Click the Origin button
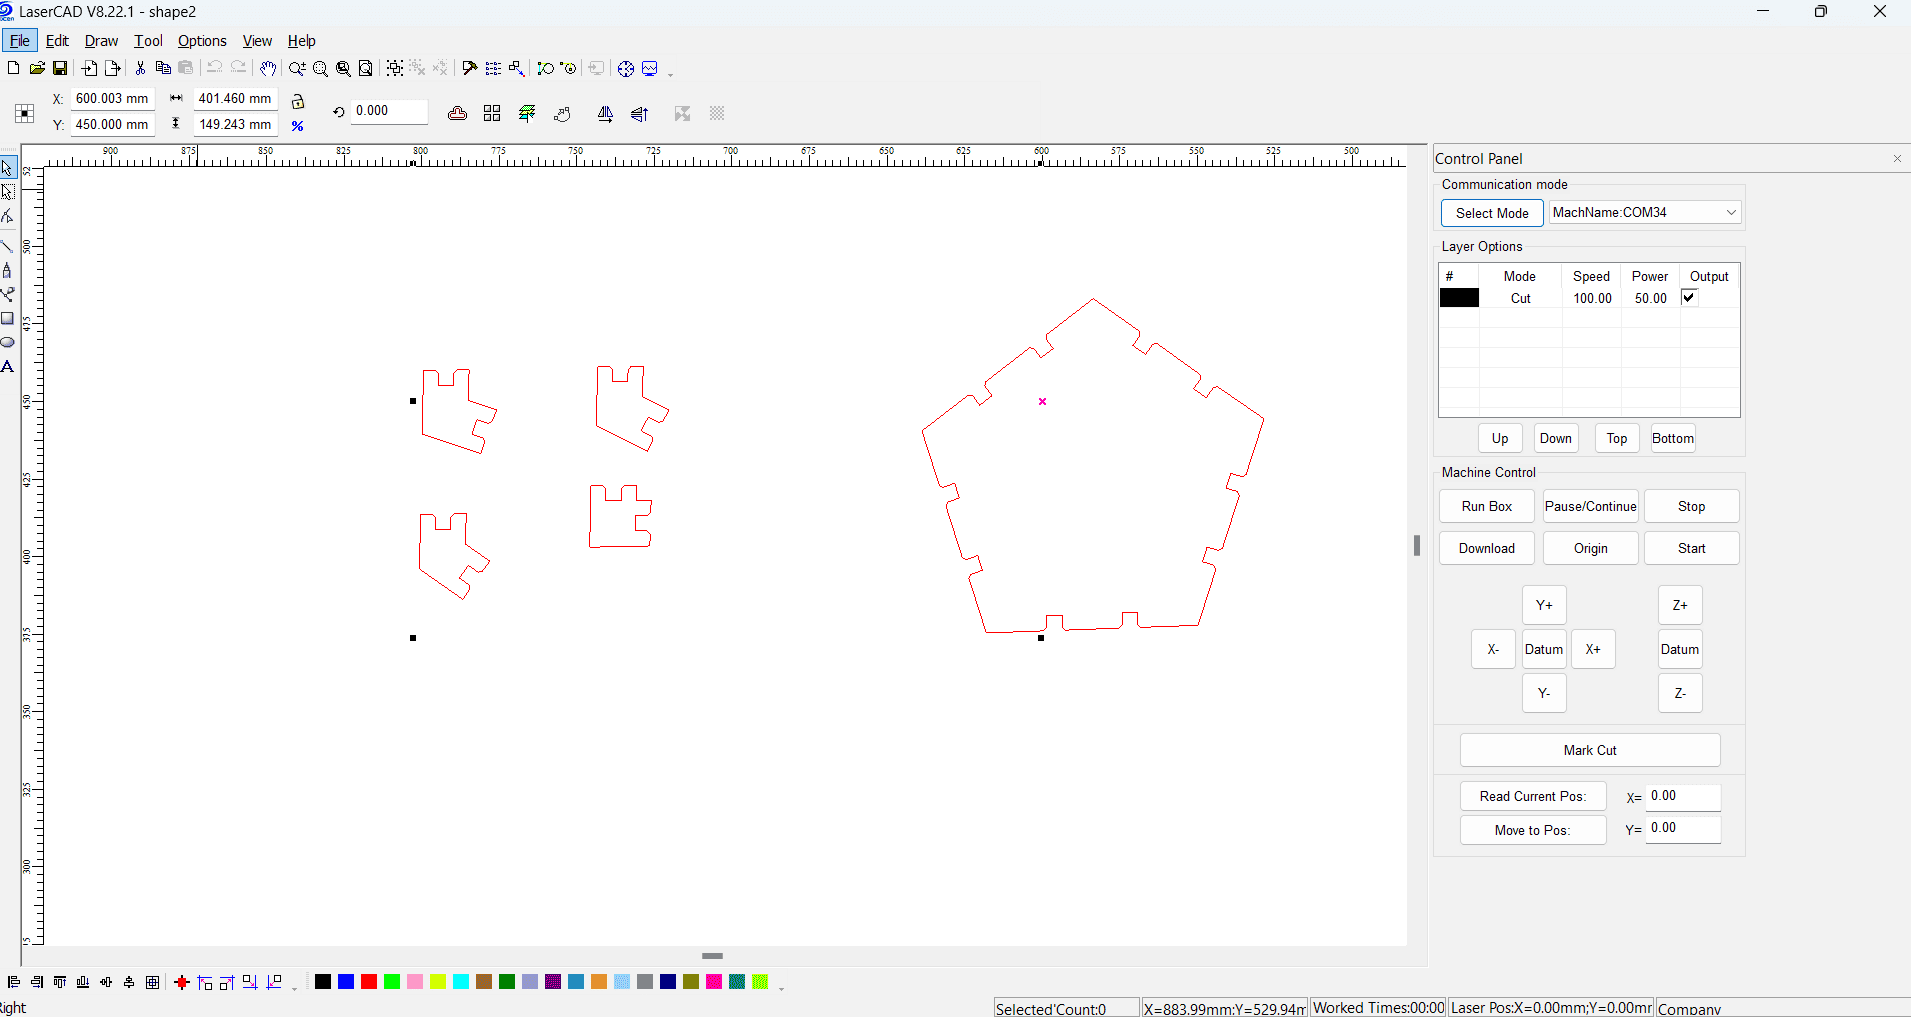Image resolution: width=1911 pixels, height=1017 pixels. [1591, 548]
